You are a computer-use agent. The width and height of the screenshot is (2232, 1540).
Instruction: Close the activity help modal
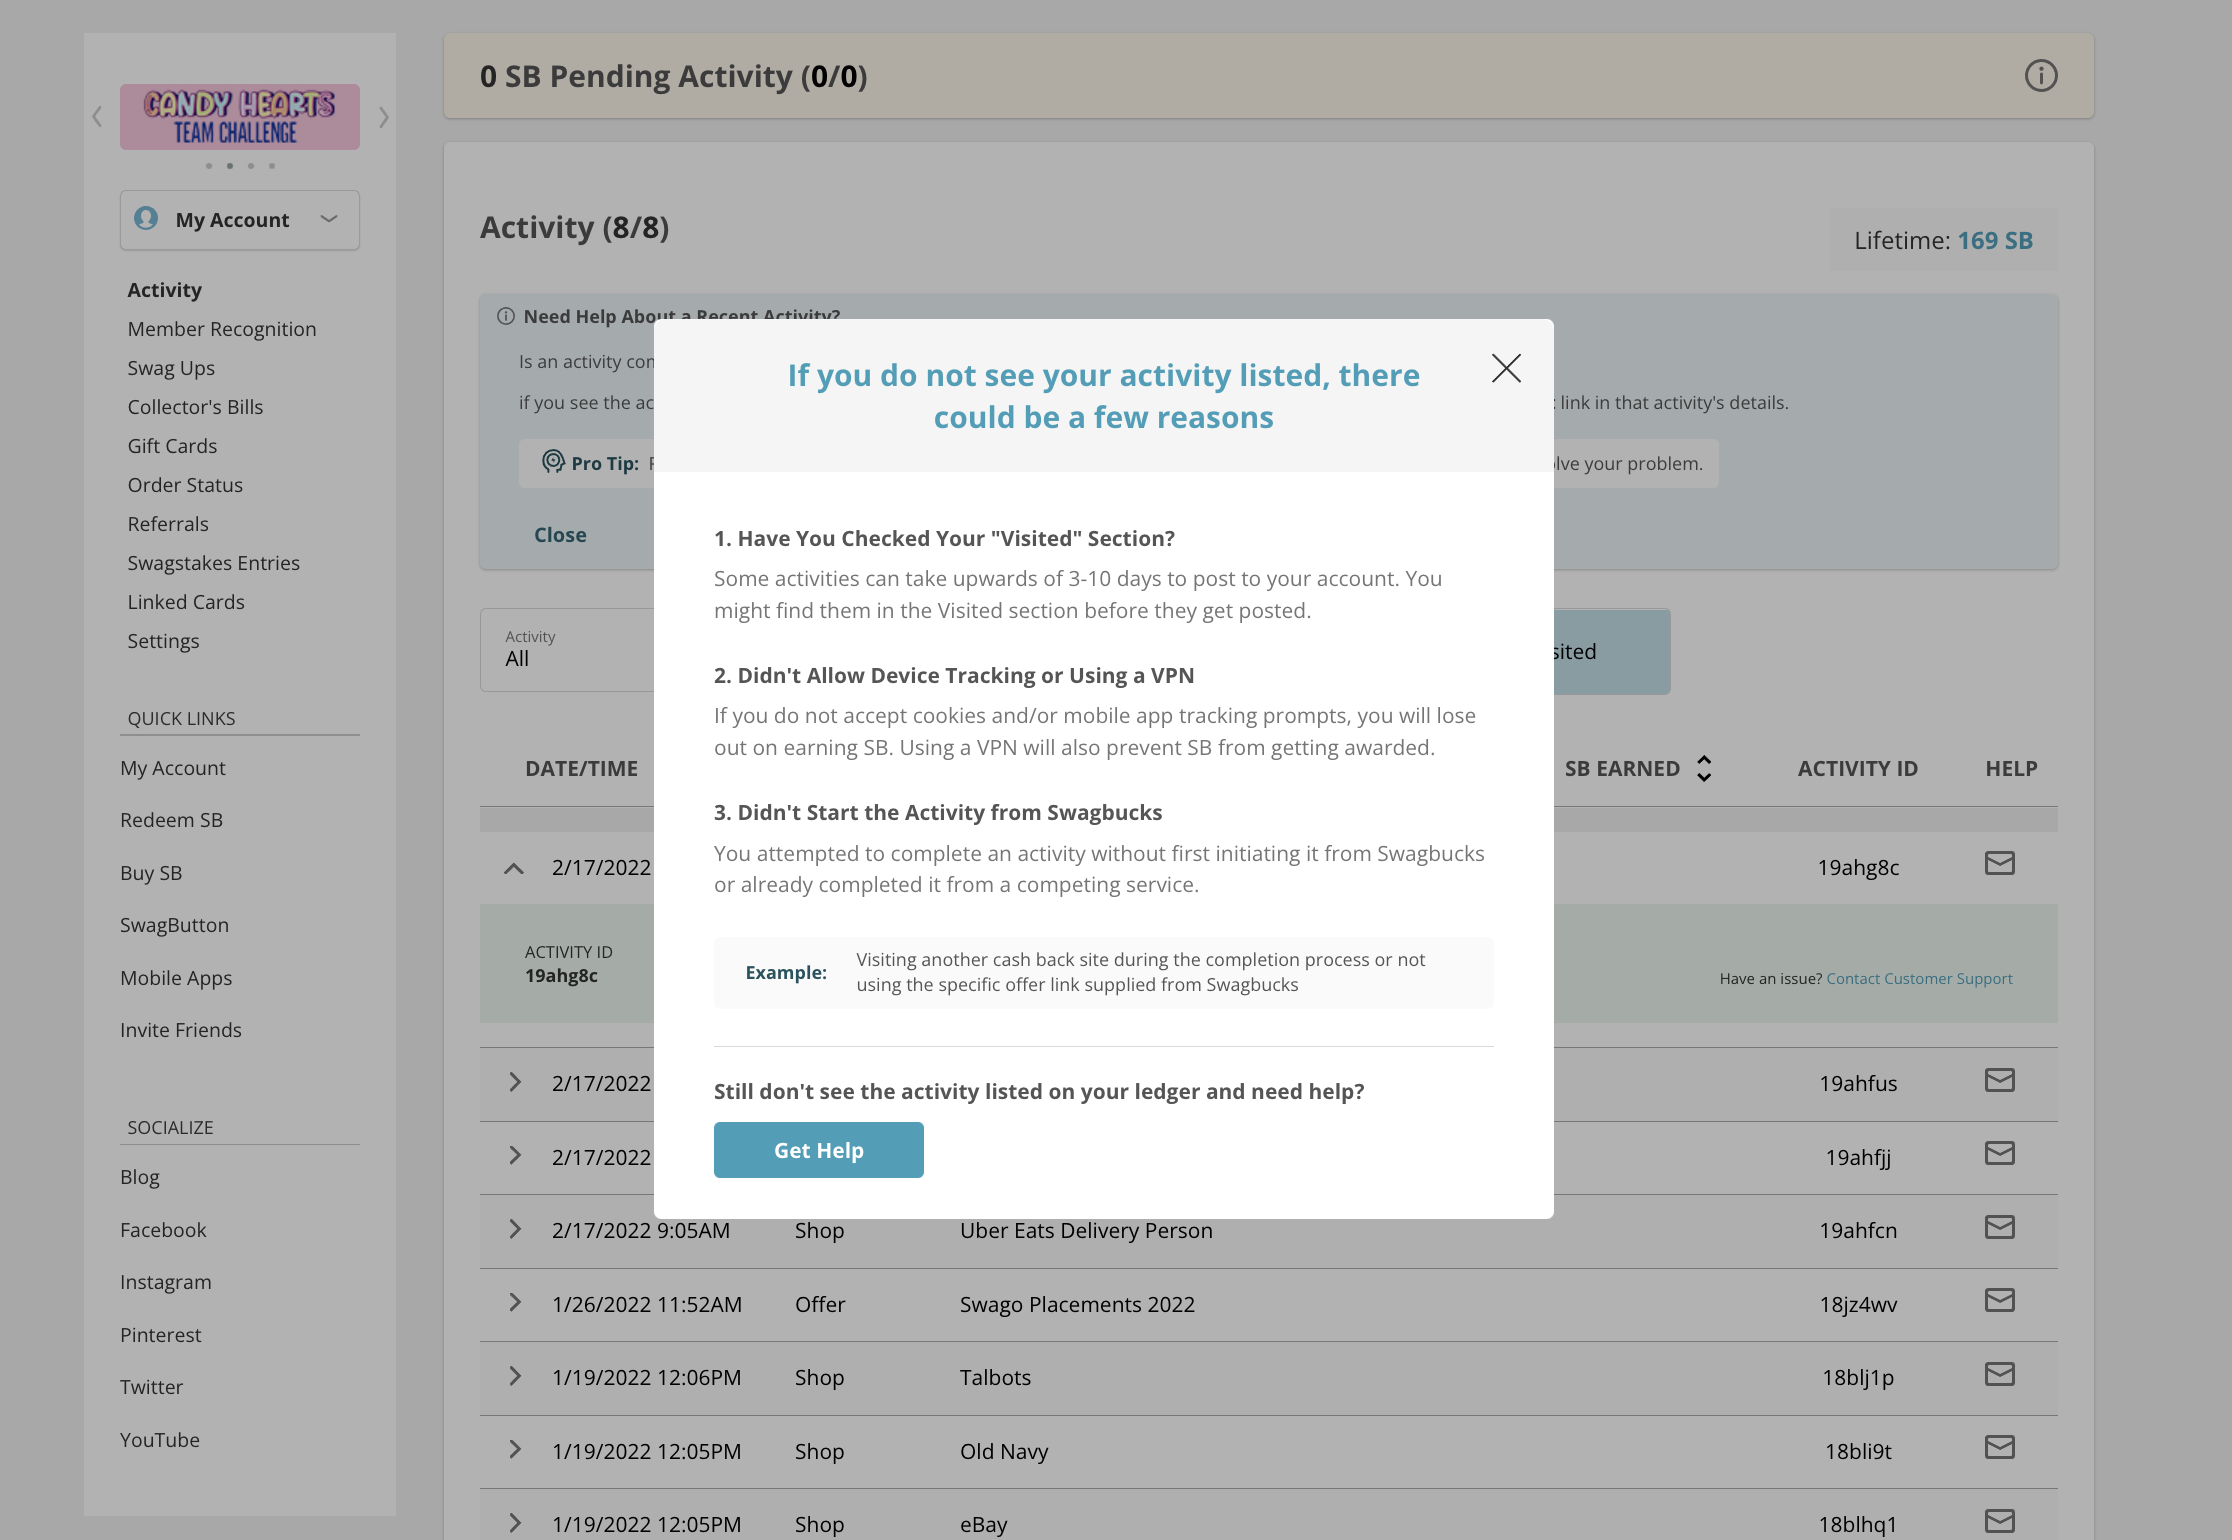click(x=1506, y=368)
